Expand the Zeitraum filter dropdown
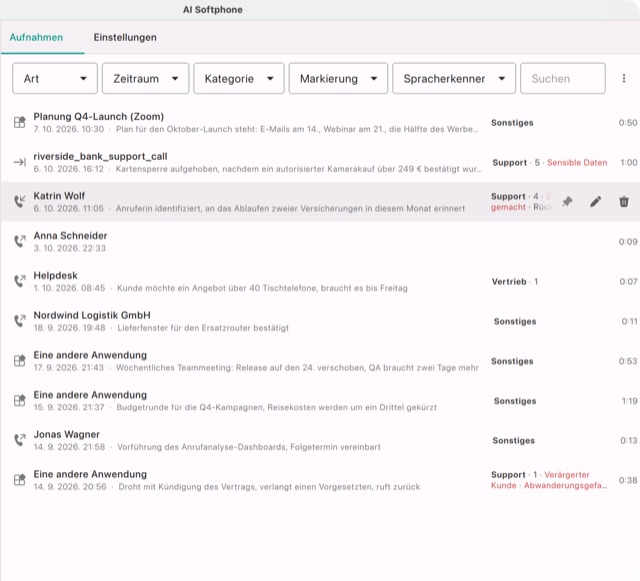Image resolution: width=640 pixels, height=581 pixels. tap(145, 78)
